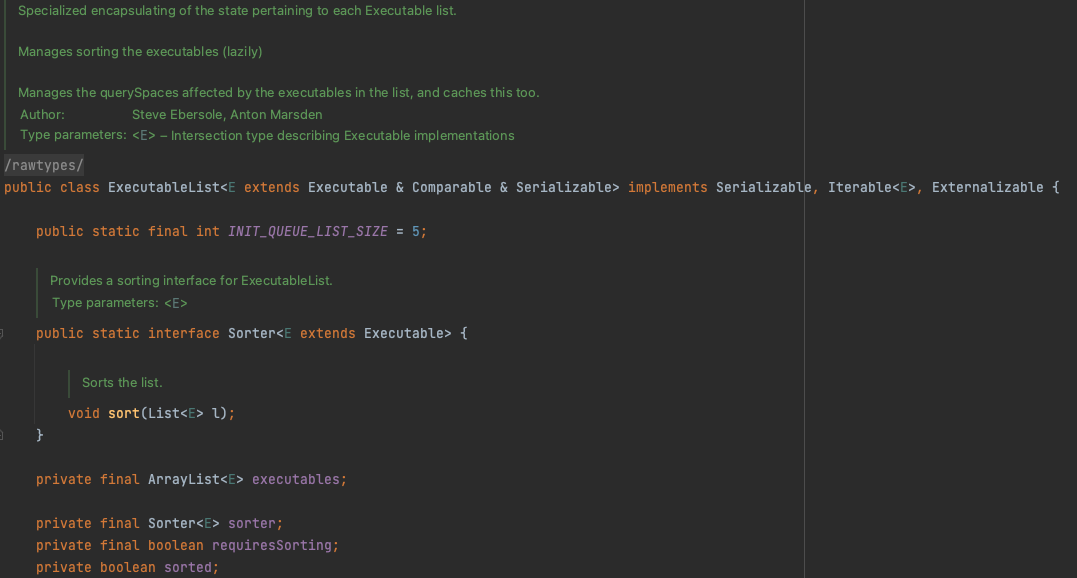
Task: Click the class keyword in declaration
Action: [x=80, y=187]
